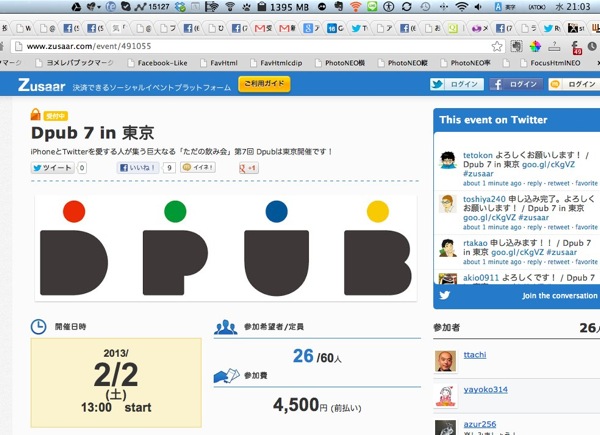Open the ご利用ガイド guide button
The image size is (600, 435).
[264, 84]
